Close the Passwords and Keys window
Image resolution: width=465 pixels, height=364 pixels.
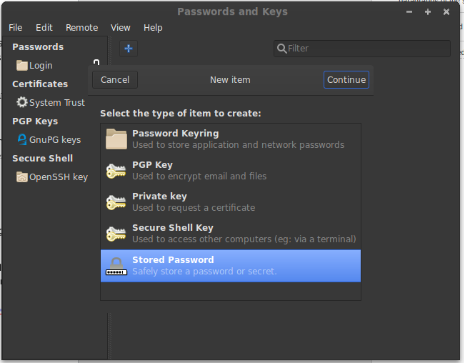pyautogui.click(x=446, y=12)
